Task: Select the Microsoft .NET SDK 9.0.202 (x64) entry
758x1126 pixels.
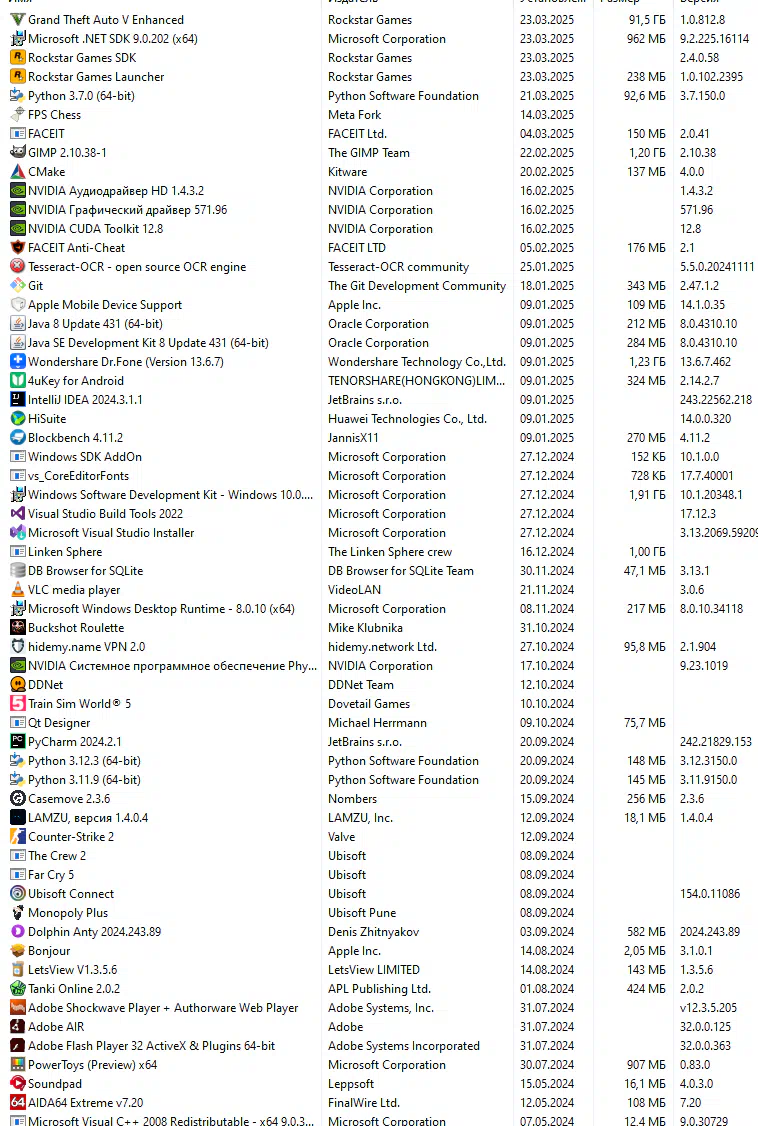Action: [113, 39]
